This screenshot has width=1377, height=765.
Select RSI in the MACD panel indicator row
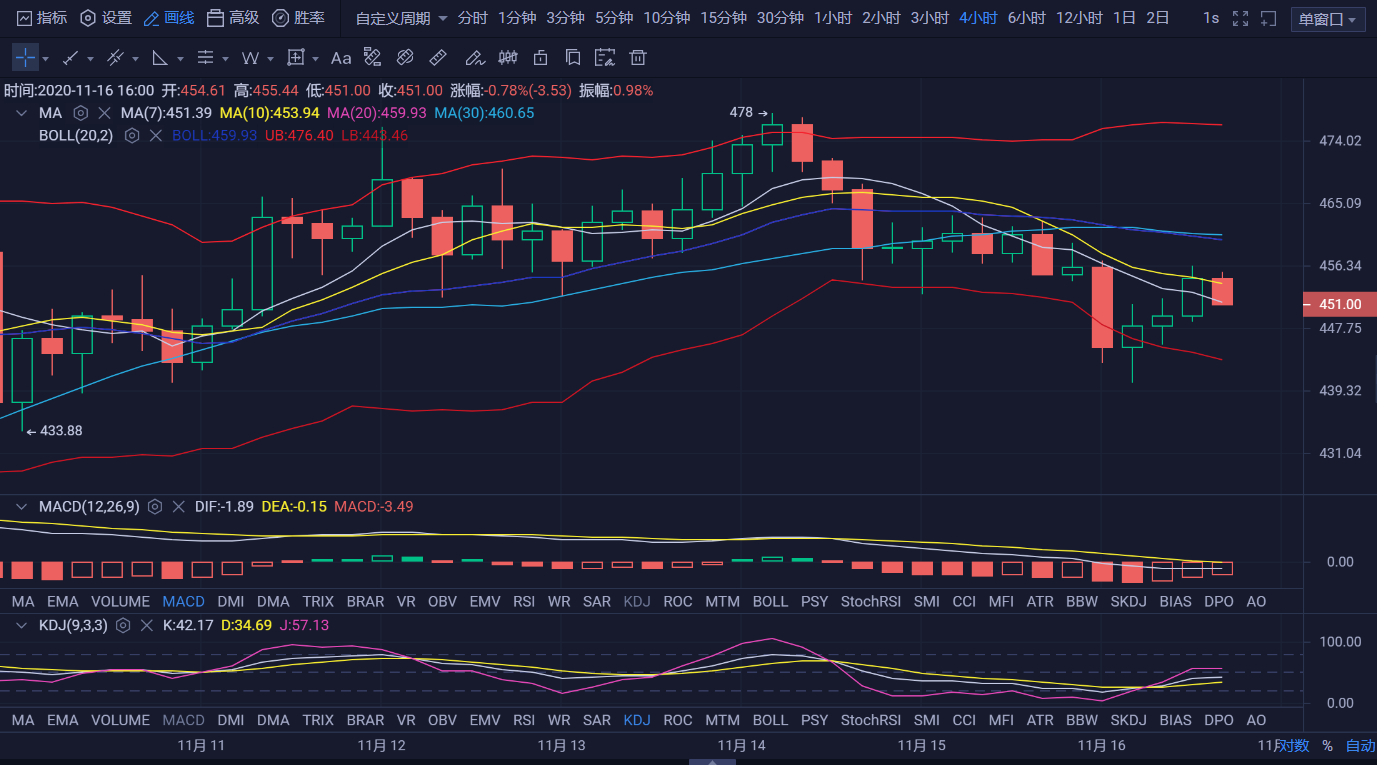(x=523, y=601)
